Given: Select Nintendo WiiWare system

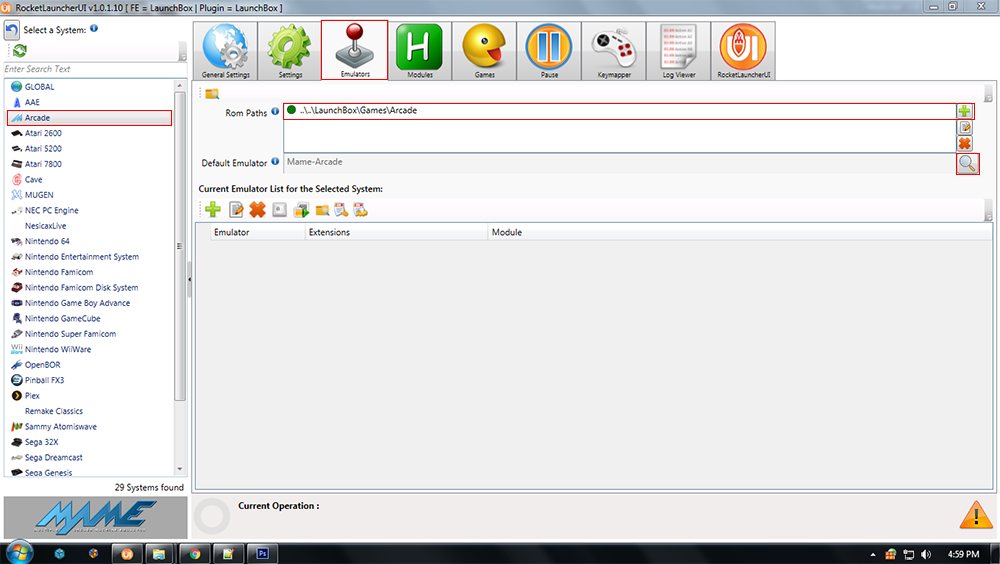Looking at the screenshot, I should point(51,350).
